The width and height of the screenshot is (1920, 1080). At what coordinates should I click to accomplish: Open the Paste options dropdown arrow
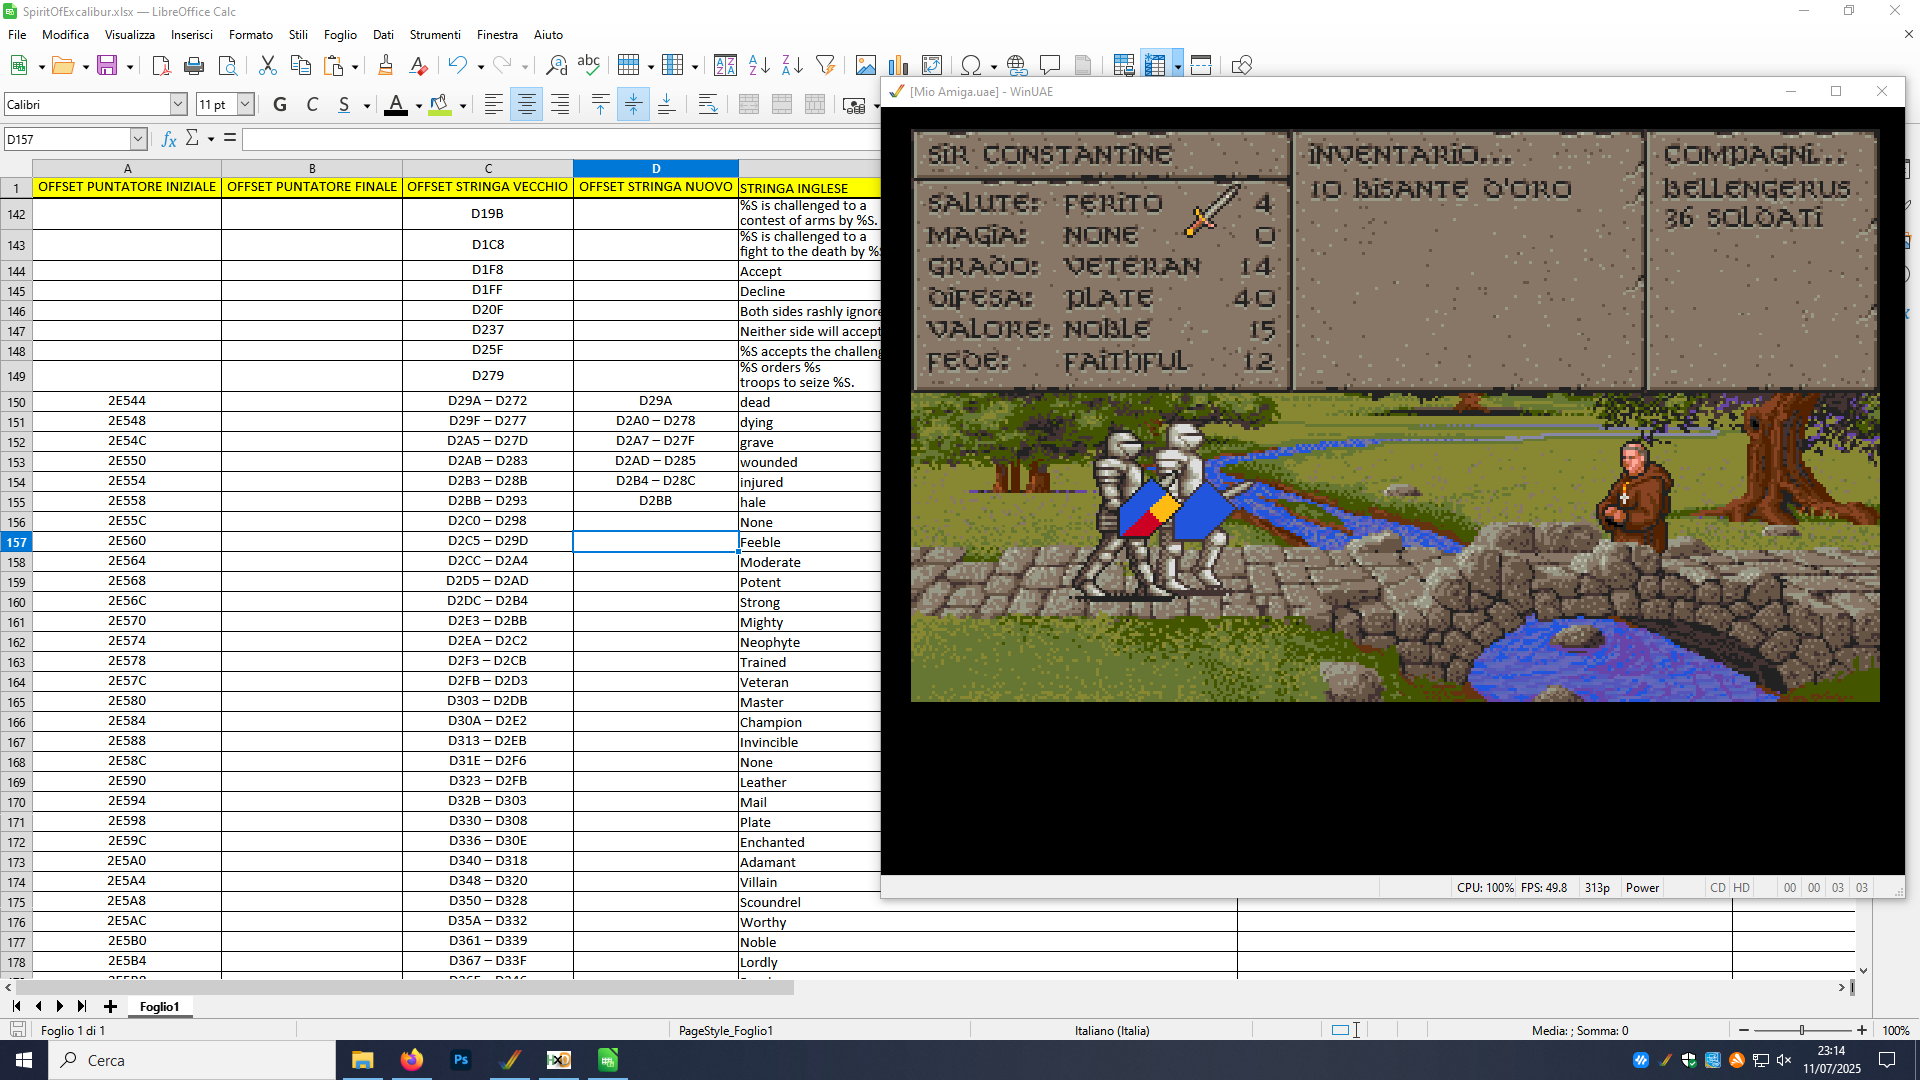coord(355,67)
